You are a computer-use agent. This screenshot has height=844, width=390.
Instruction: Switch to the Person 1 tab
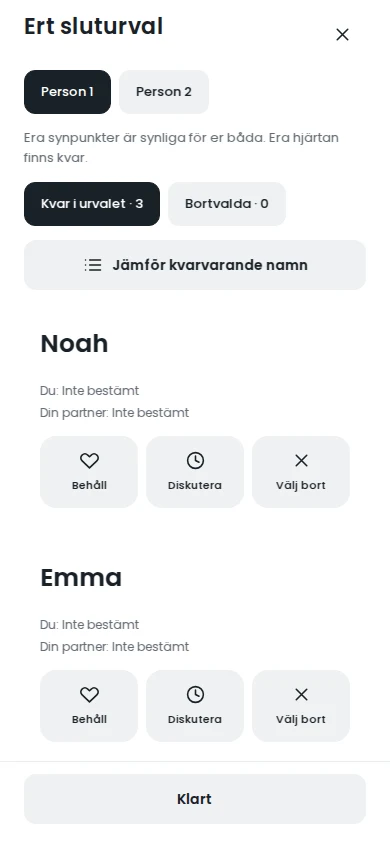(x=67, y=92)
